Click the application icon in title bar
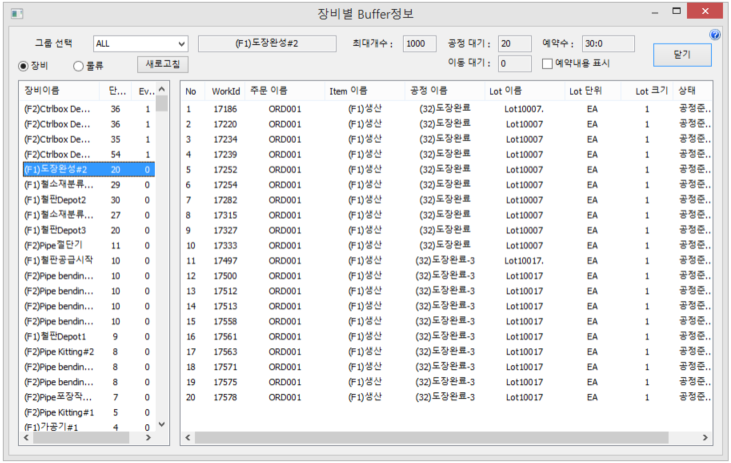 (15, 13)
